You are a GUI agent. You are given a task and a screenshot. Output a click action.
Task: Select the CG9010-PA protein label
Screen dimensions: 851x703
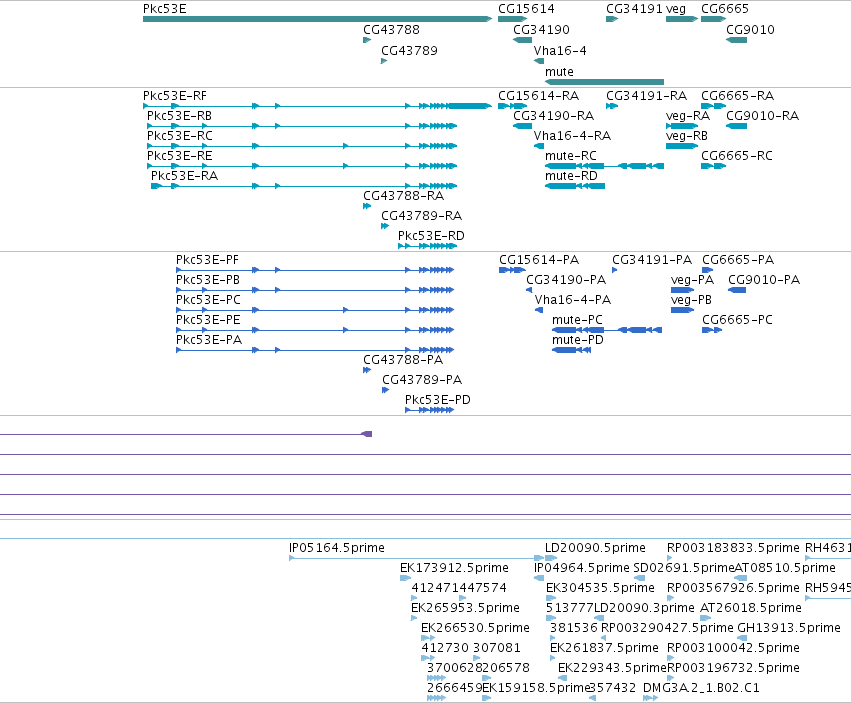click(x=764, y=280)
